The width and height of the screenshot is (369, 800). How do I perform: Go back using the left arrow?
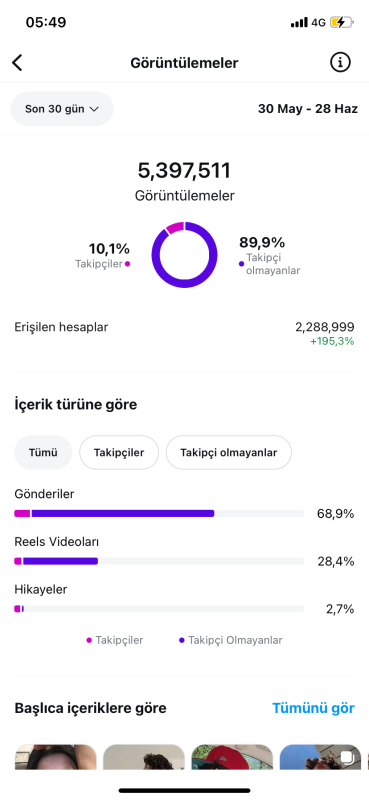(x=17, y=63)
